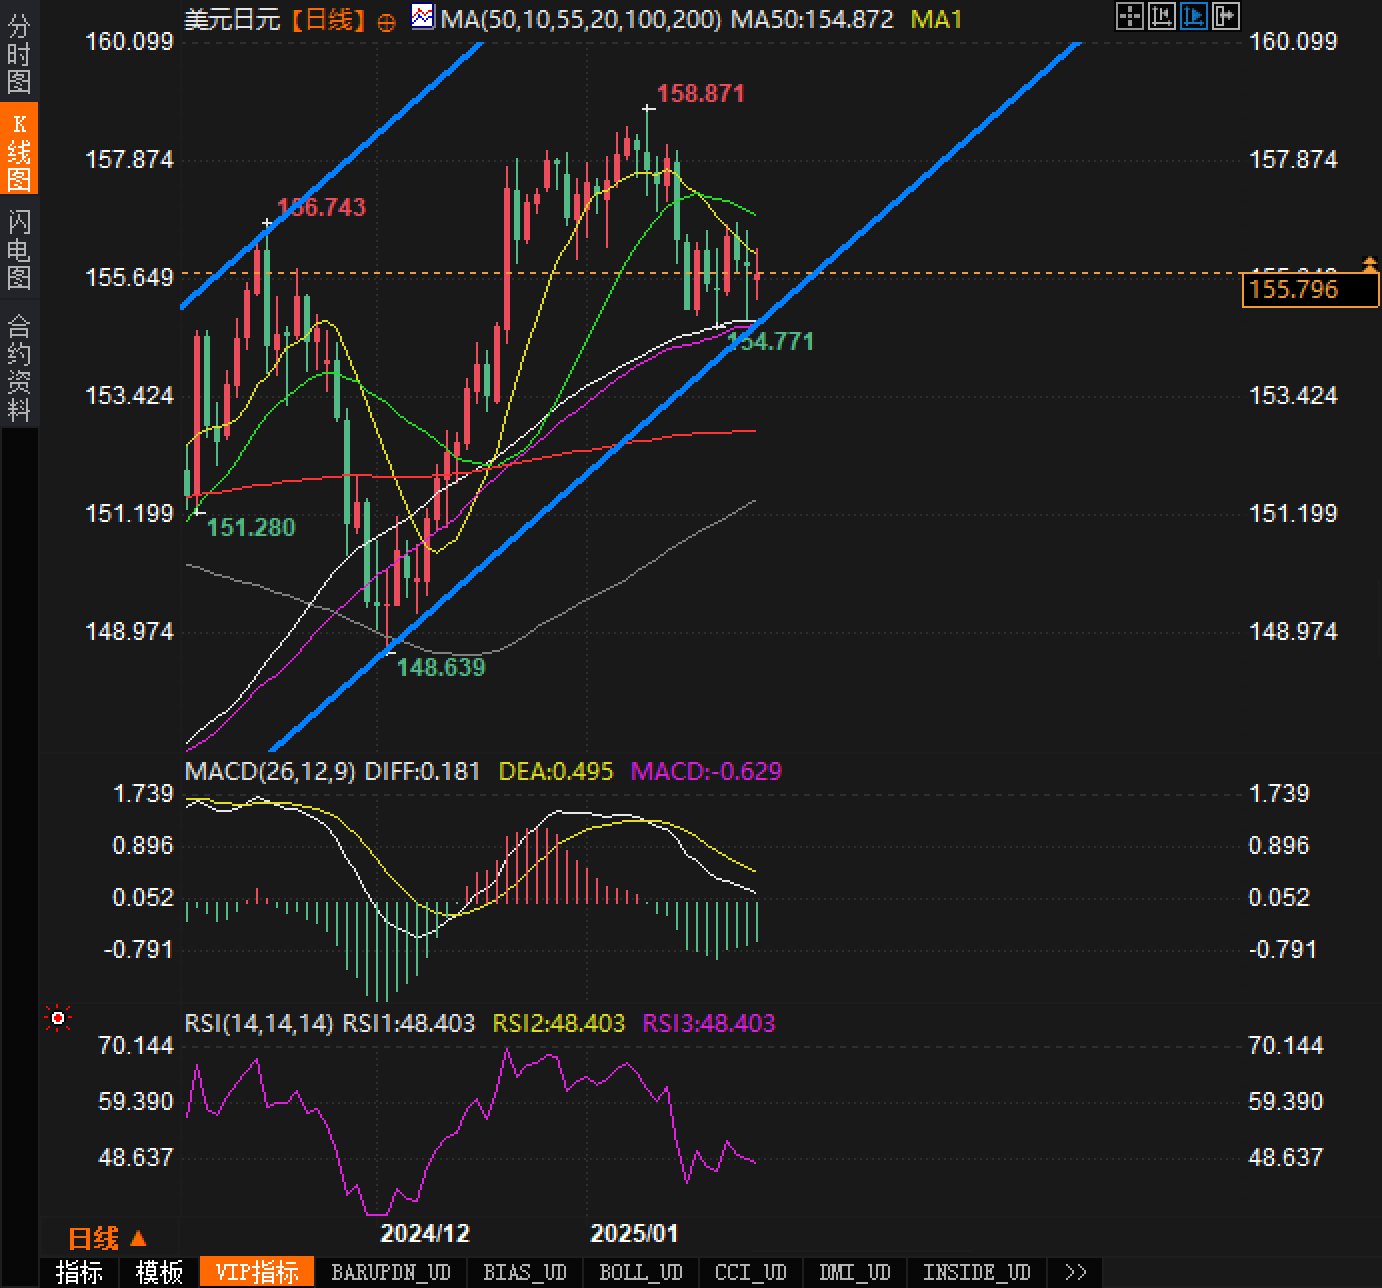Click the MACD:-0.629 value
The width and height of the screenshot is (1382, 1288).
click(x=706, y=771)
